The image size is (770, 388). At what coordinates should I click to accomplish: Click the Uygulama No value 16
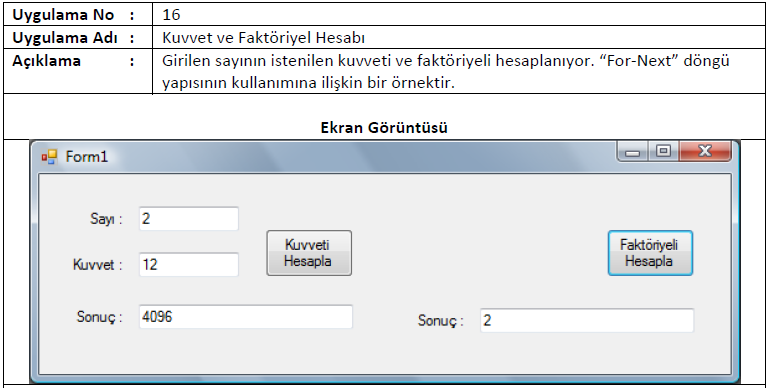171,15
